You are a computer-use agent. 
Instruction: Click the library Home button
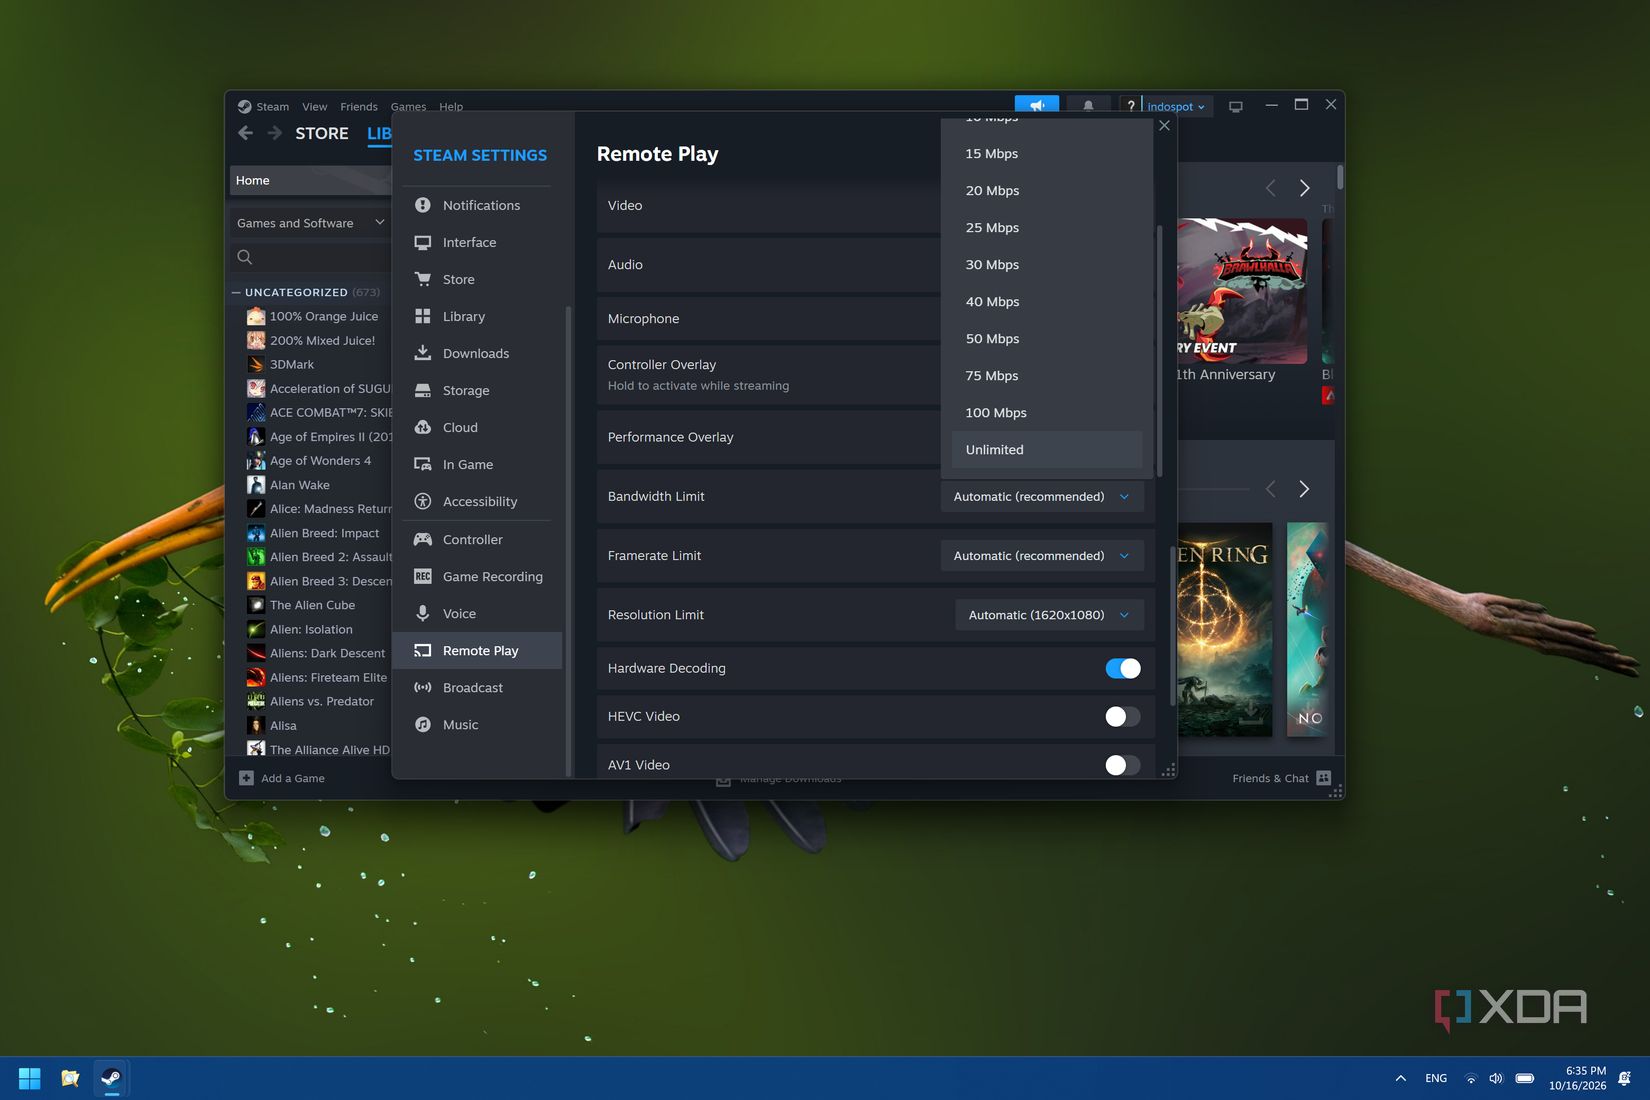tap(310, 180)
